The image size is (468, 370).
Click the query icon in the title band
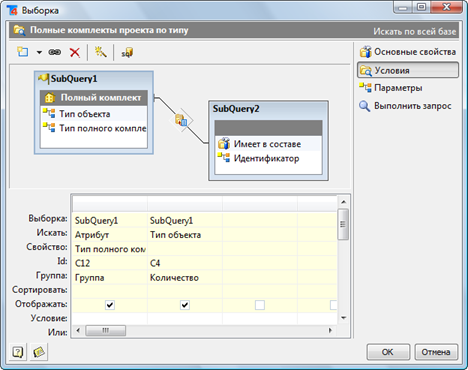19,30
